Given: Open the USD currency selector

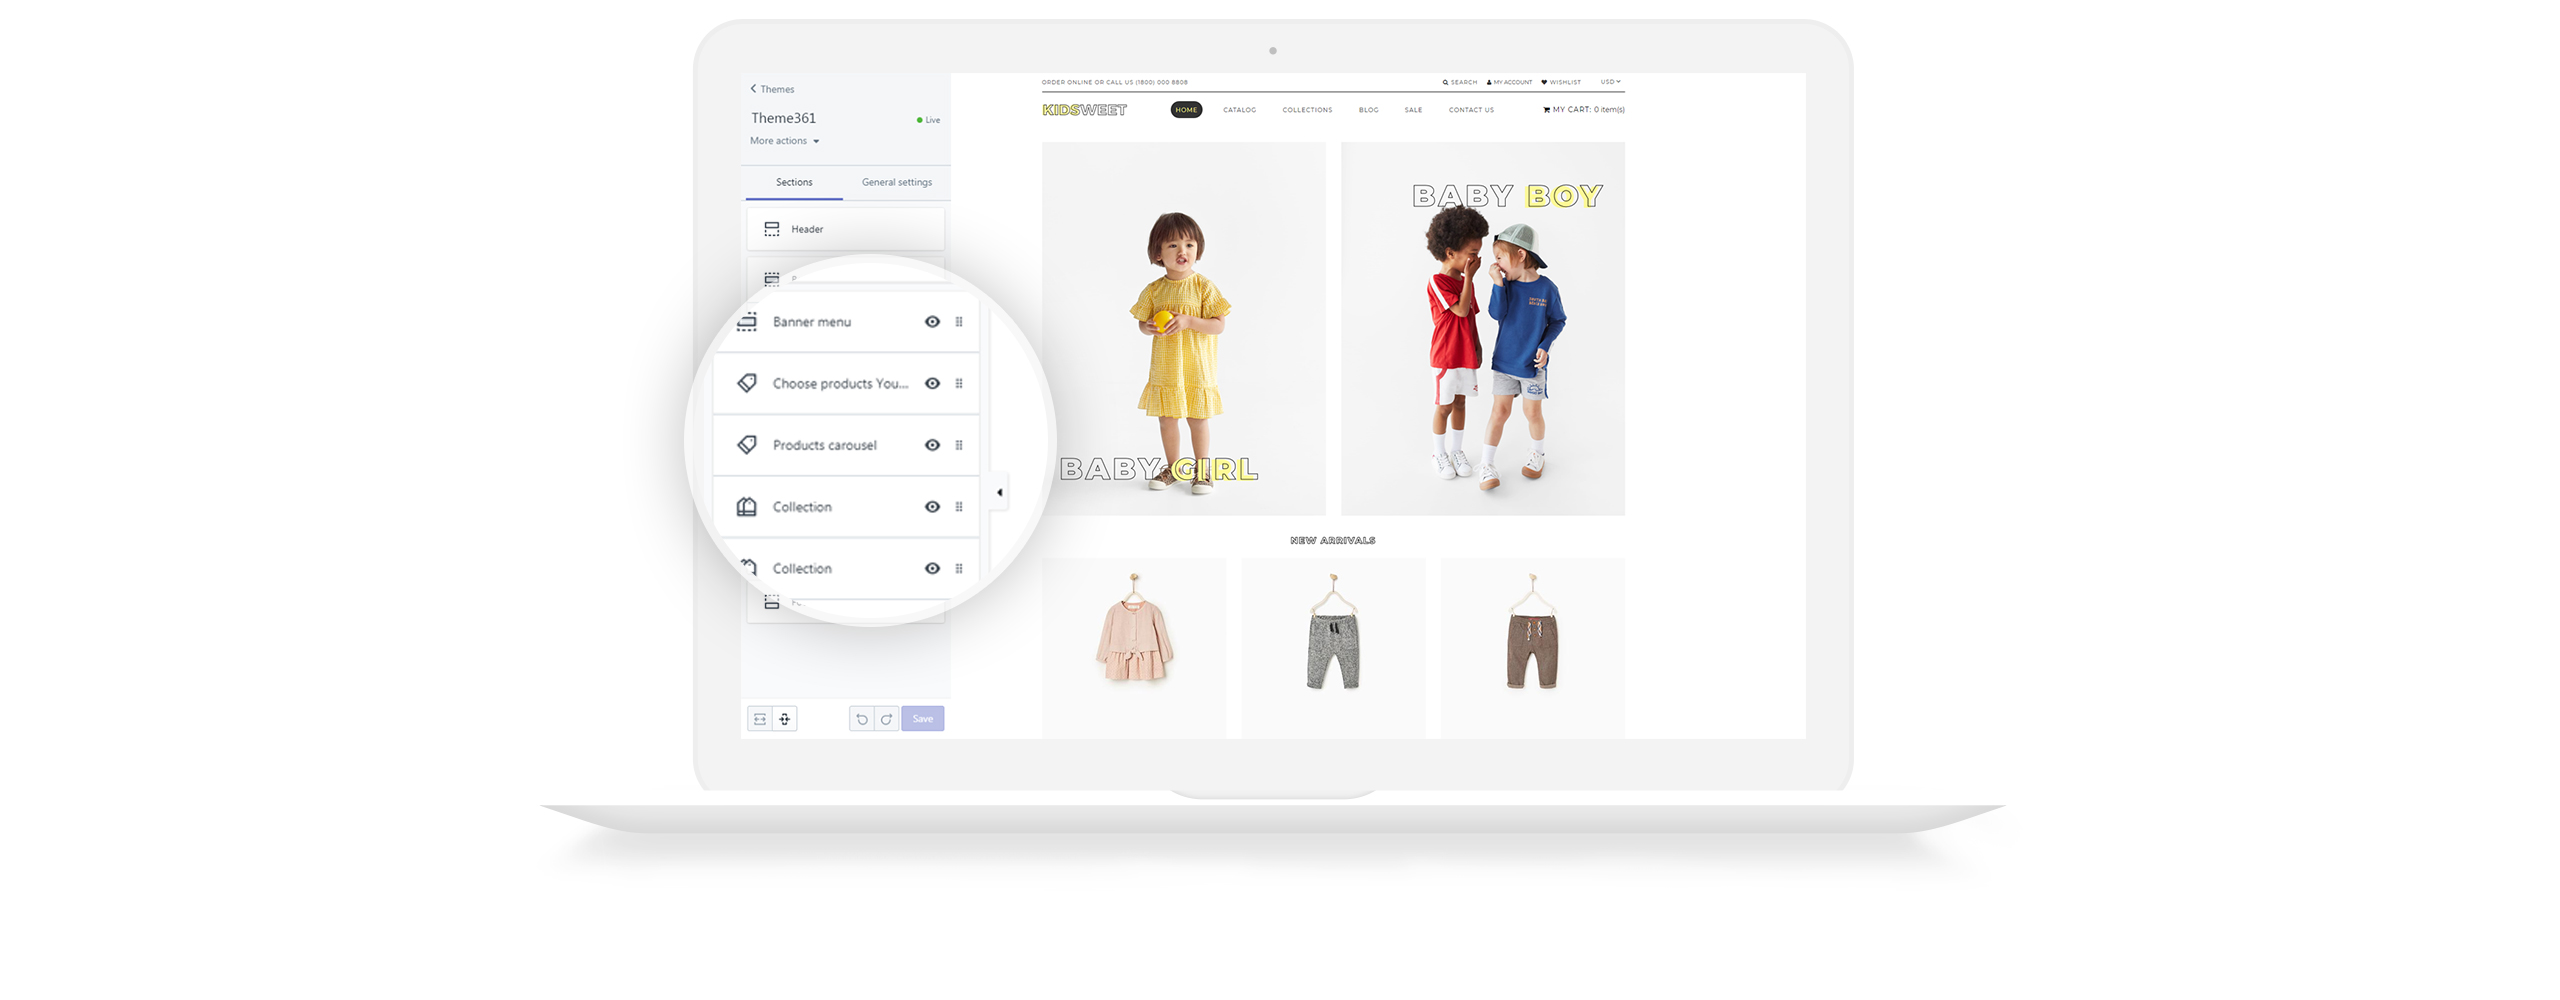Looking at the screenshot, I should (1610, 82).
